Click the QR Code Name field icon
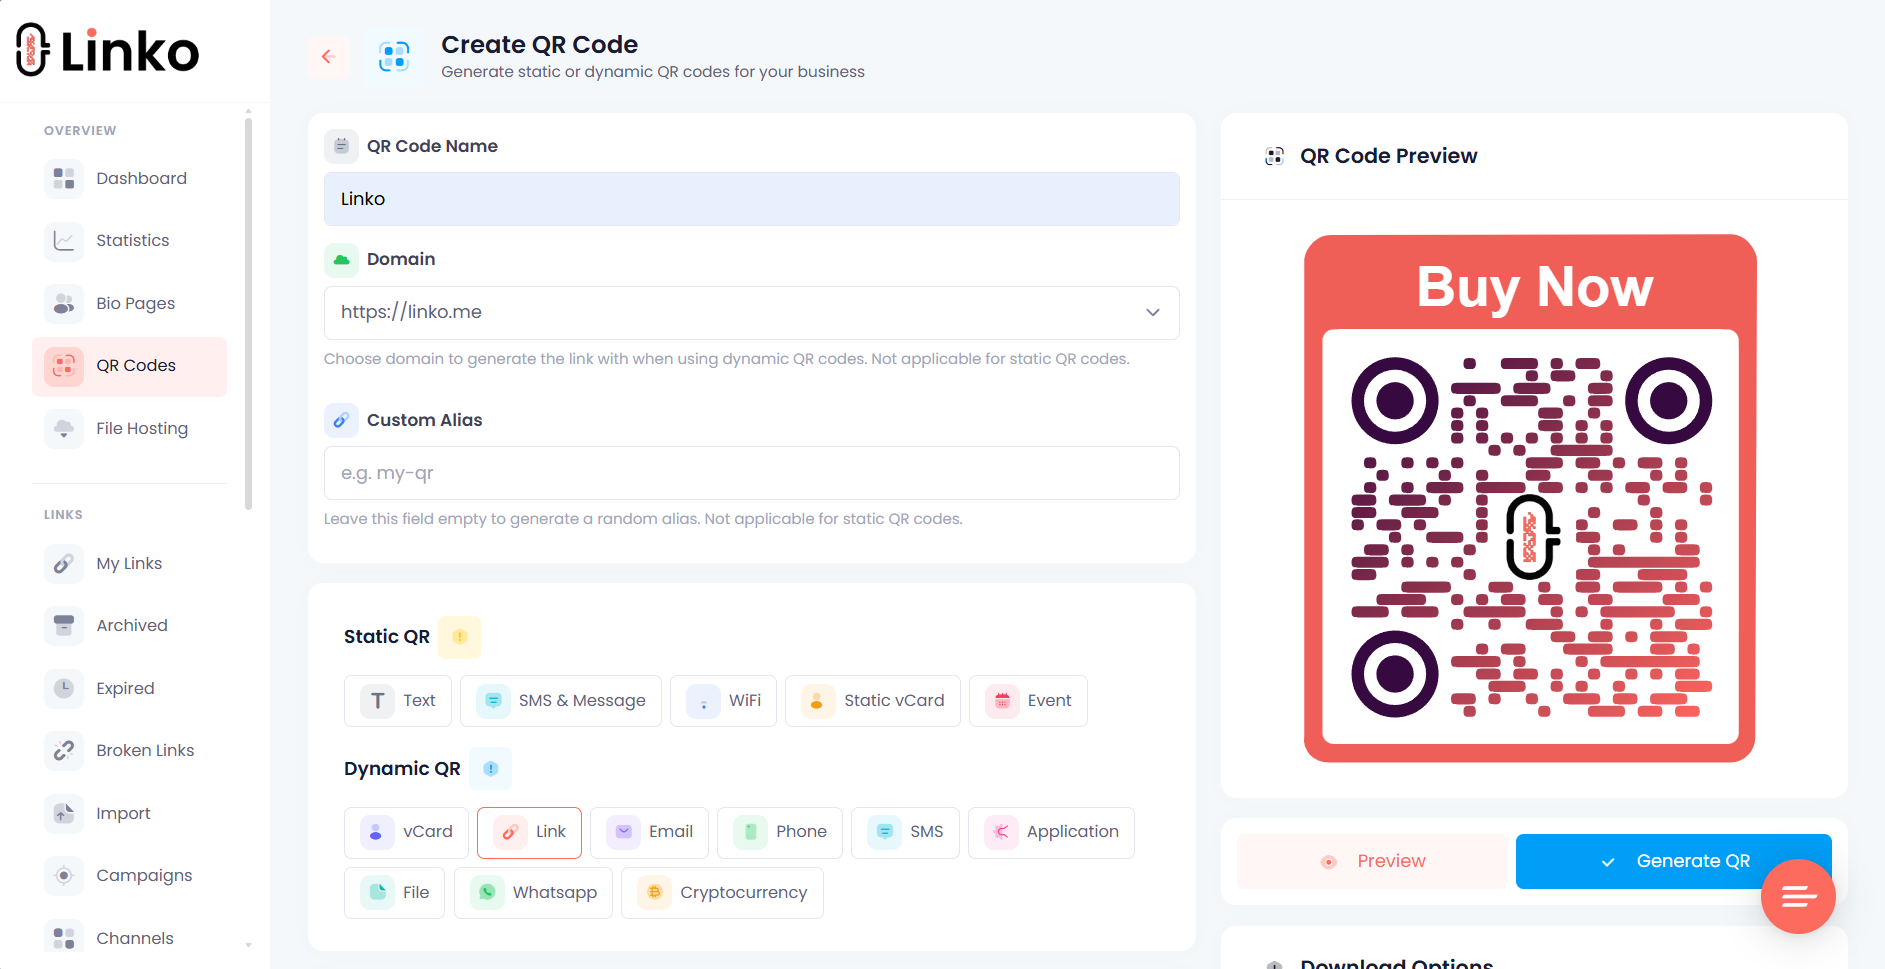The height and width of the screenshot is (969, 1885). [x=341, y=146]
